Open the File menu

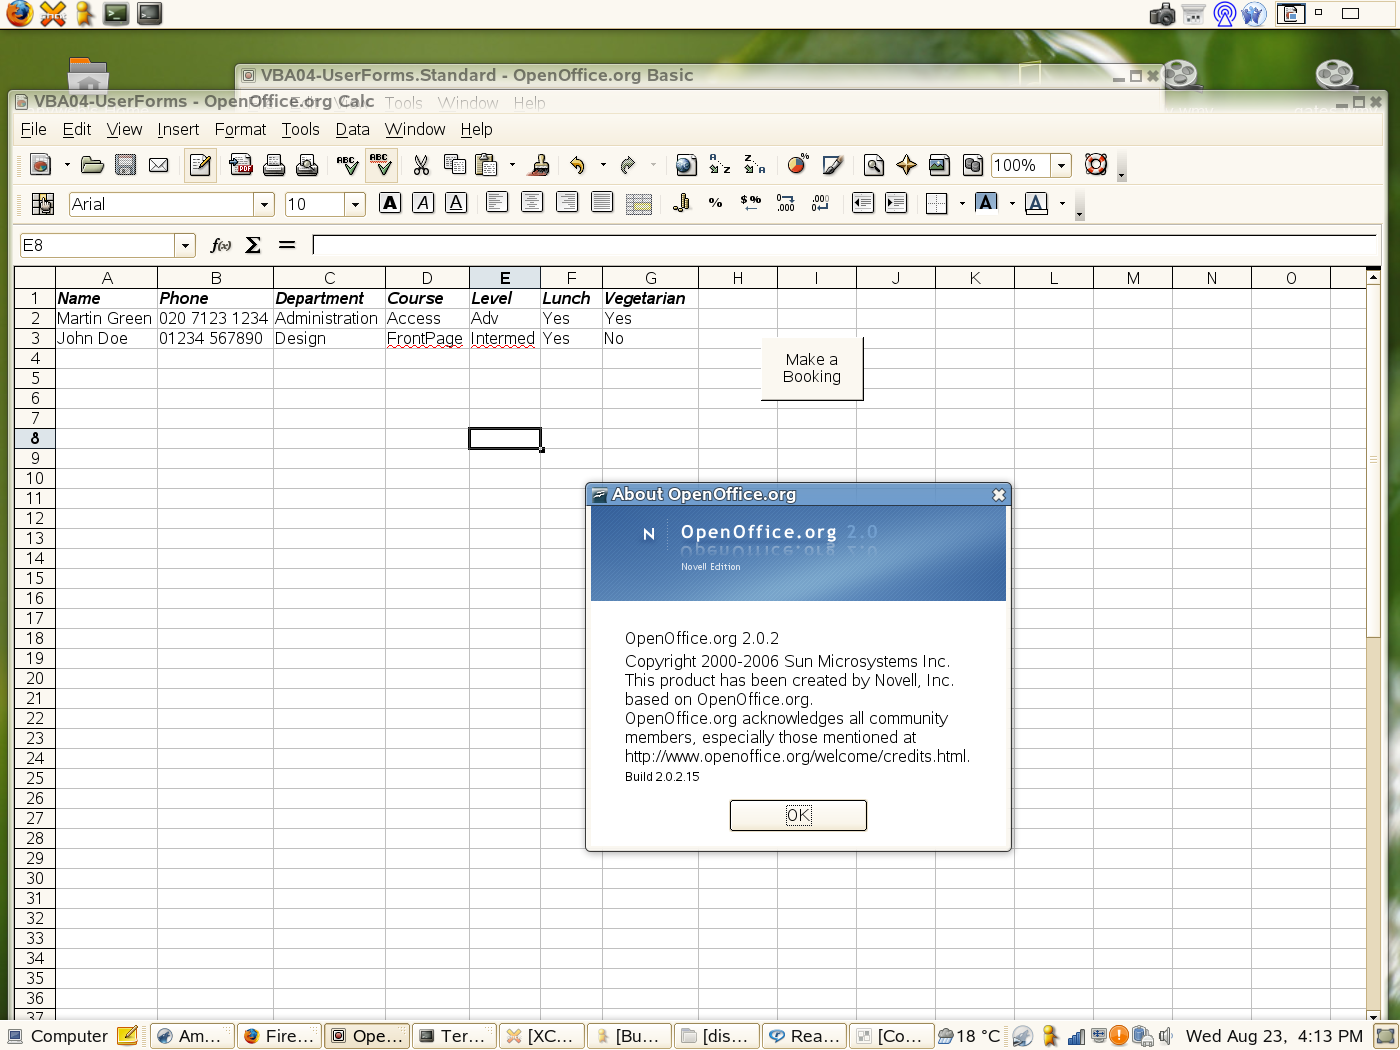point(33,129)
